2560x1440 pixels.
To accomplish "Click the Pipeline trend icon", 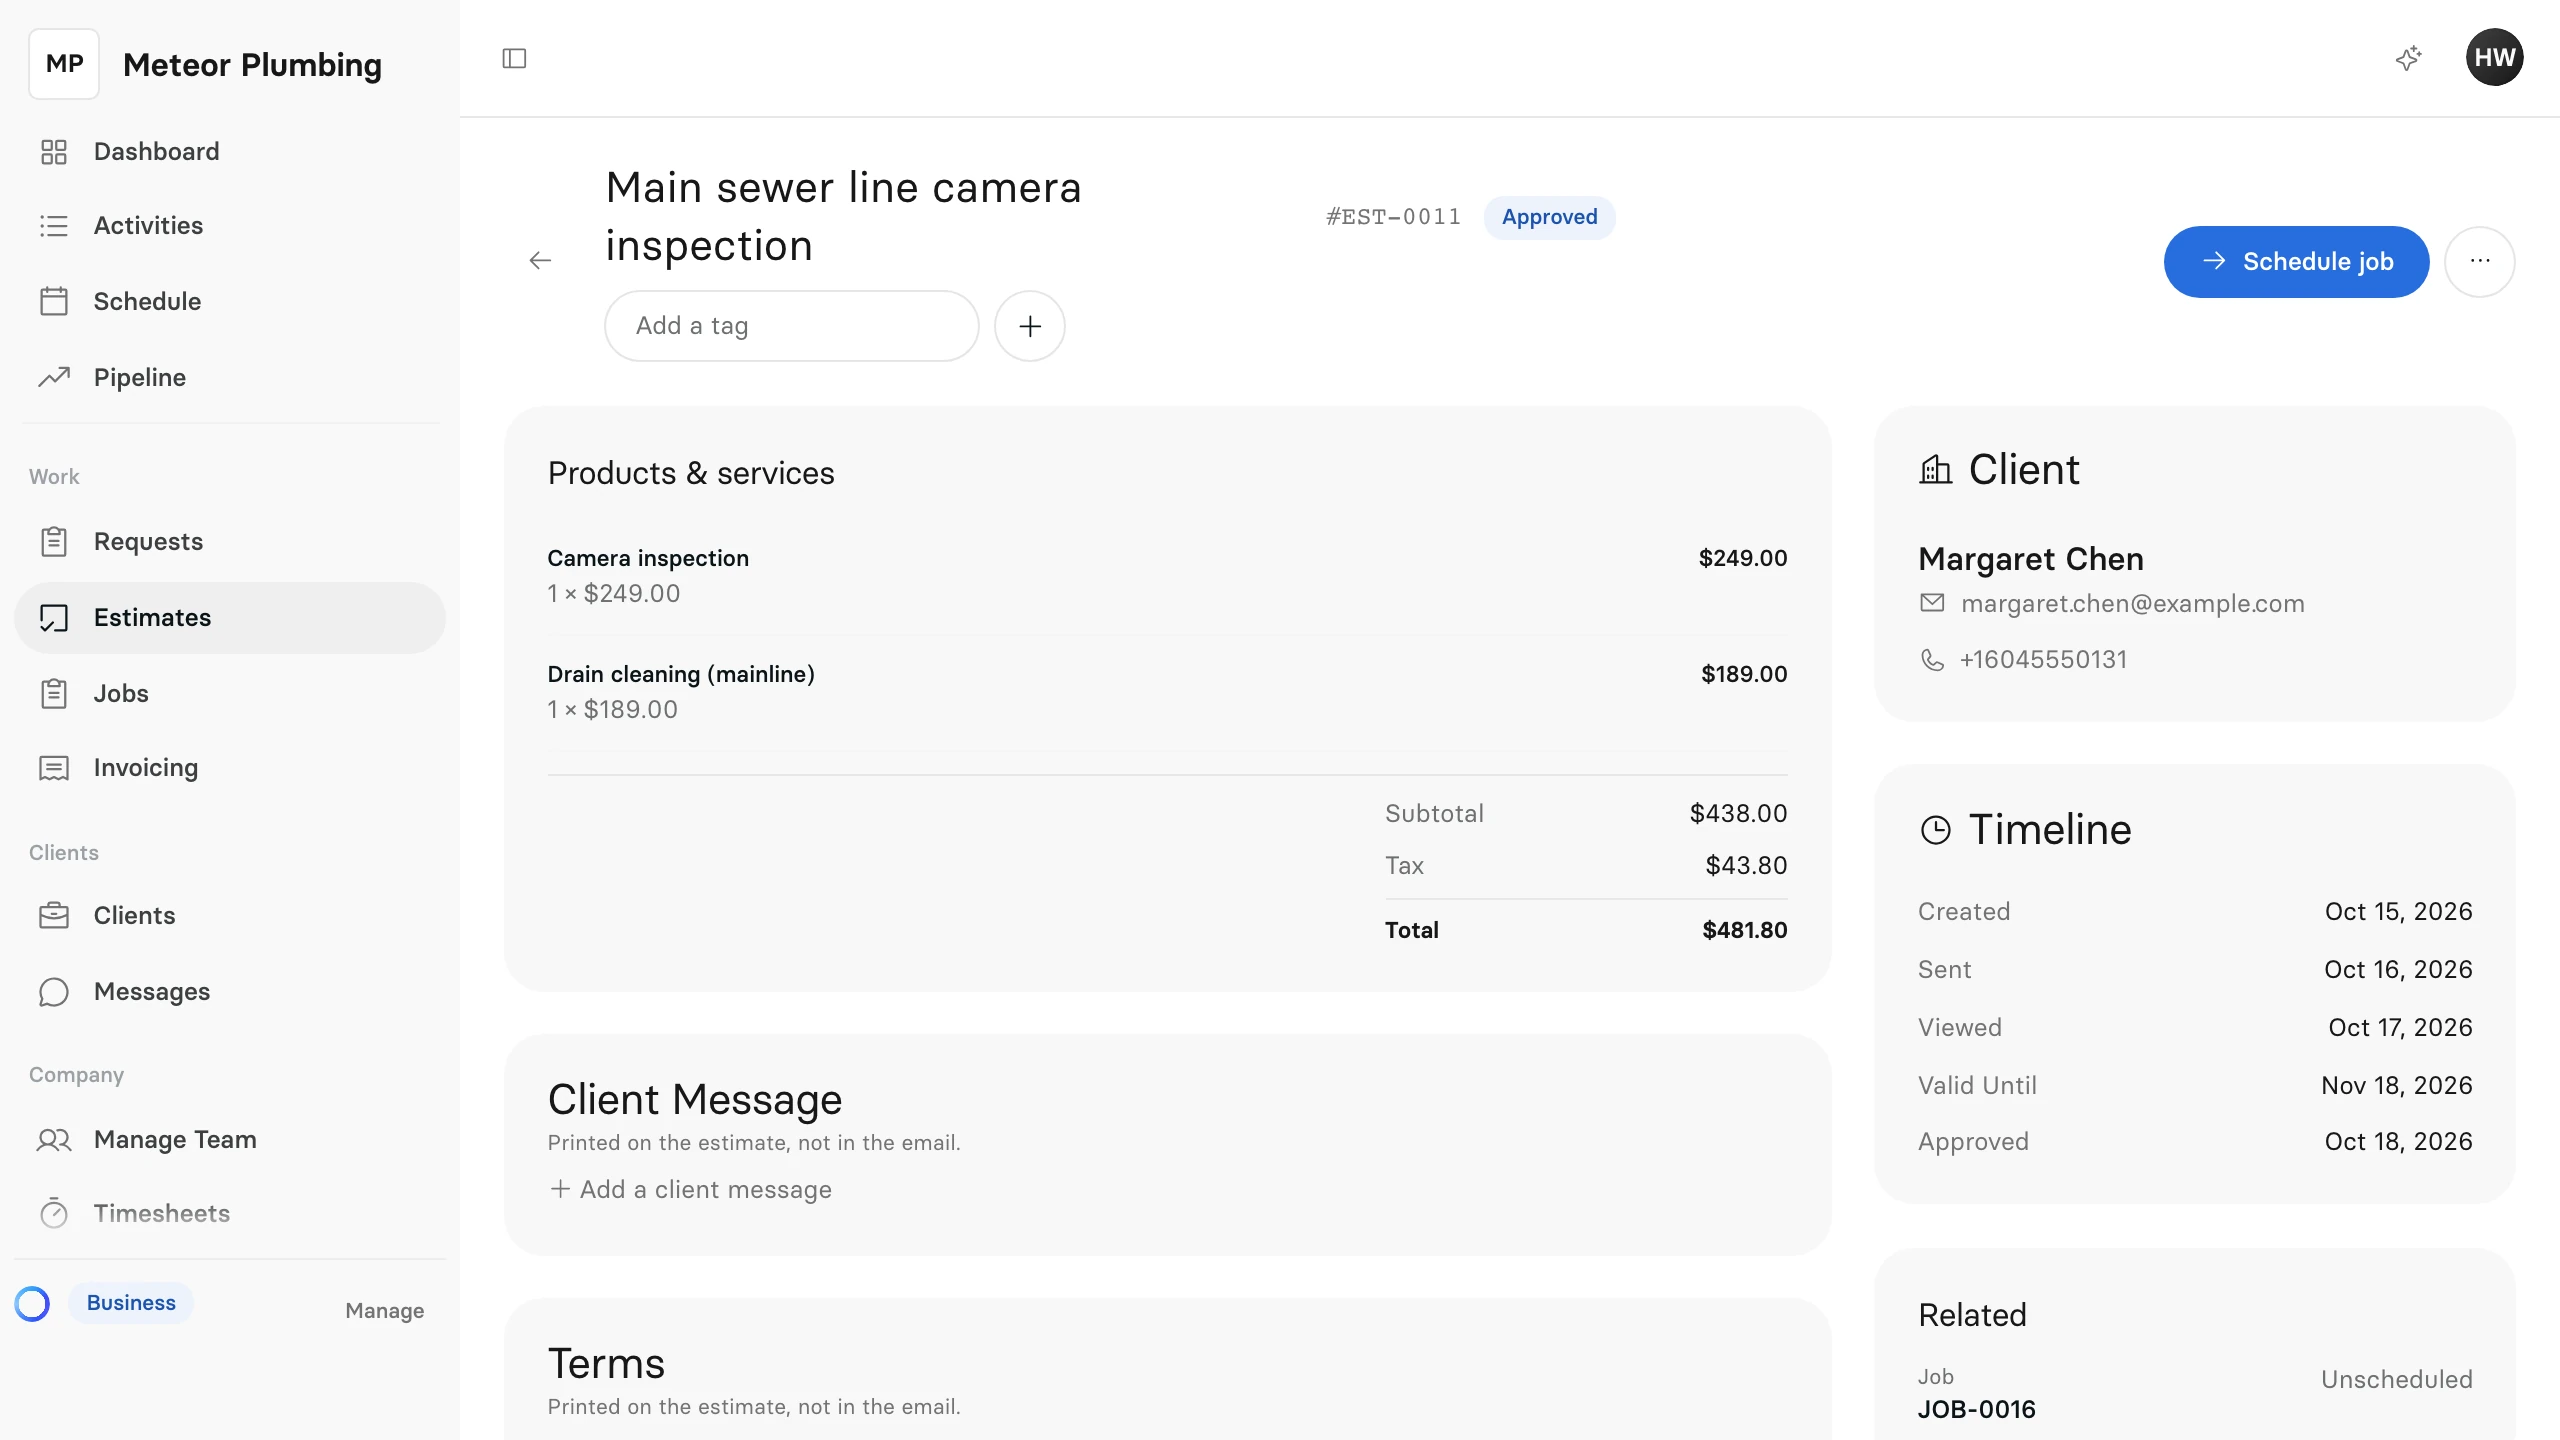I will (54, 377).
